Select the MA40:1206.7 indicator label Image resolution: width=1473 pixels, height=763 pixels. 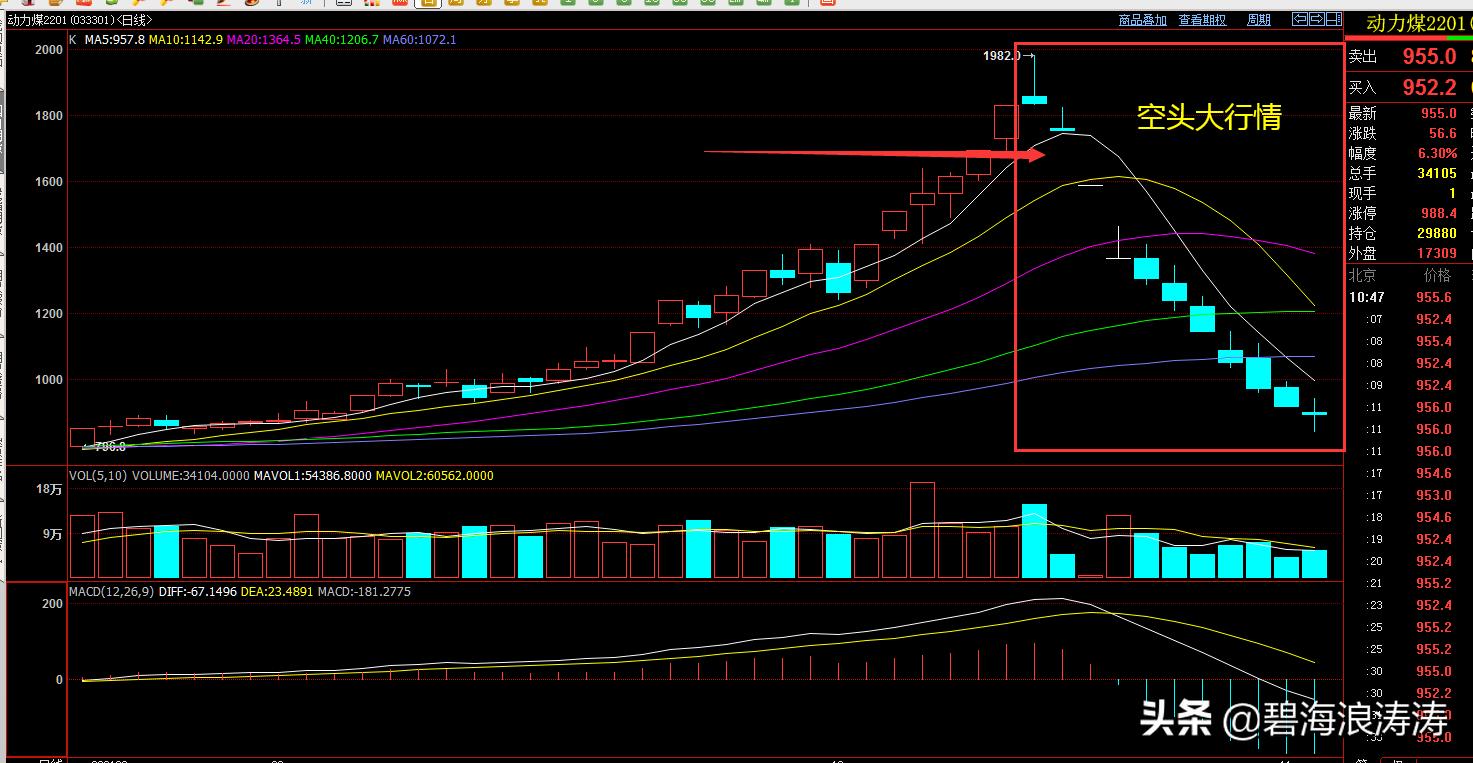point(342,40)
